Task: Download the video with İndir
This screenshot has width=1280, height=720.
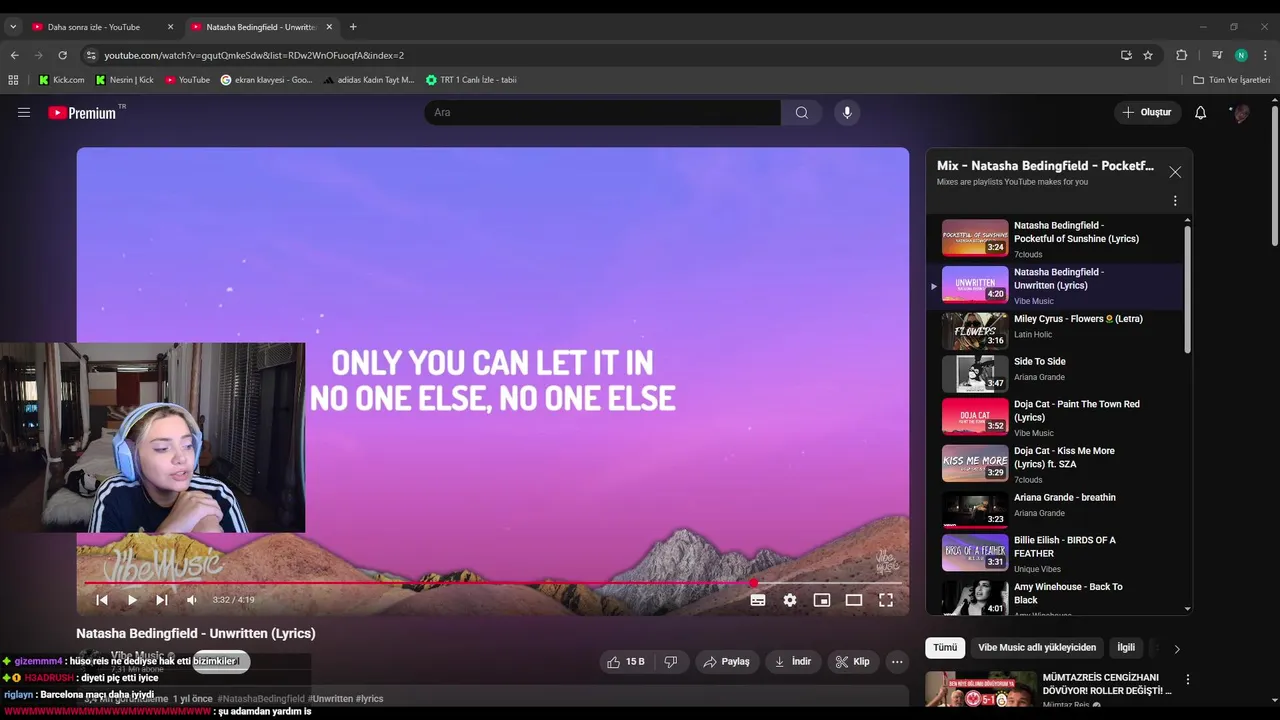Action: coord(793,662)
